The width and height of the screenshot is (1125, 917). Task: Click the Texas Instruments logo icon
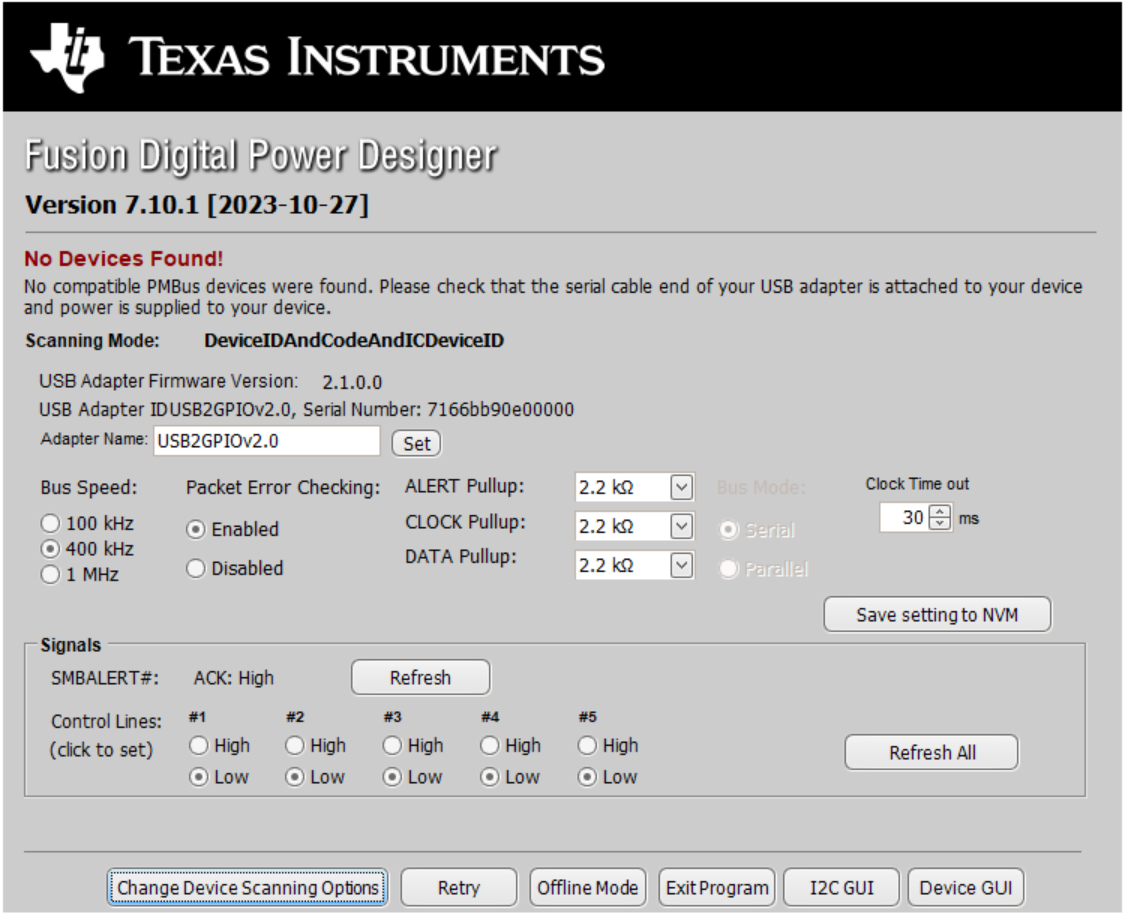click(67, 57)
